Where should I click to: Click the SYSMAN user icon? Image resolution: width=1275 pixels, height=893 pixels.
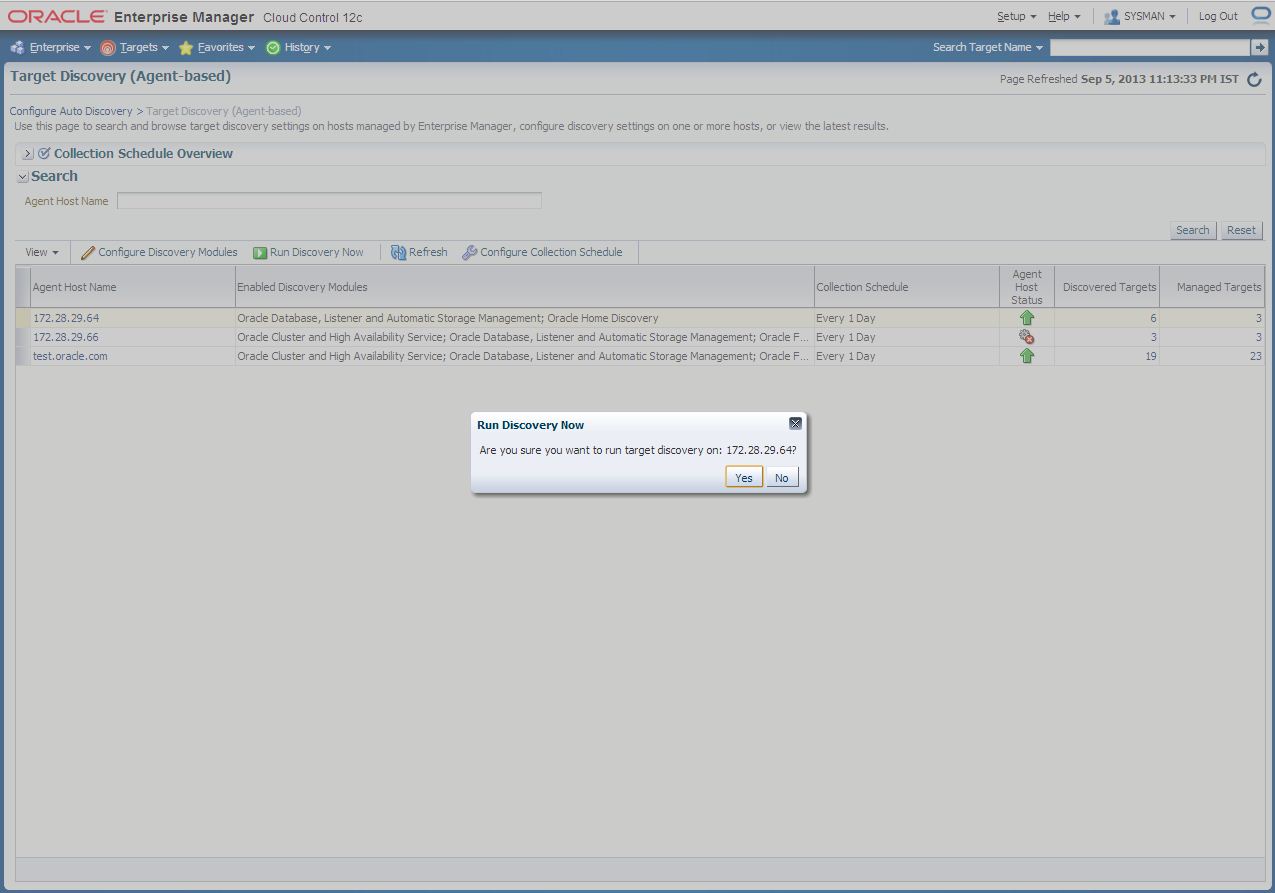[x=1112, y=16]
